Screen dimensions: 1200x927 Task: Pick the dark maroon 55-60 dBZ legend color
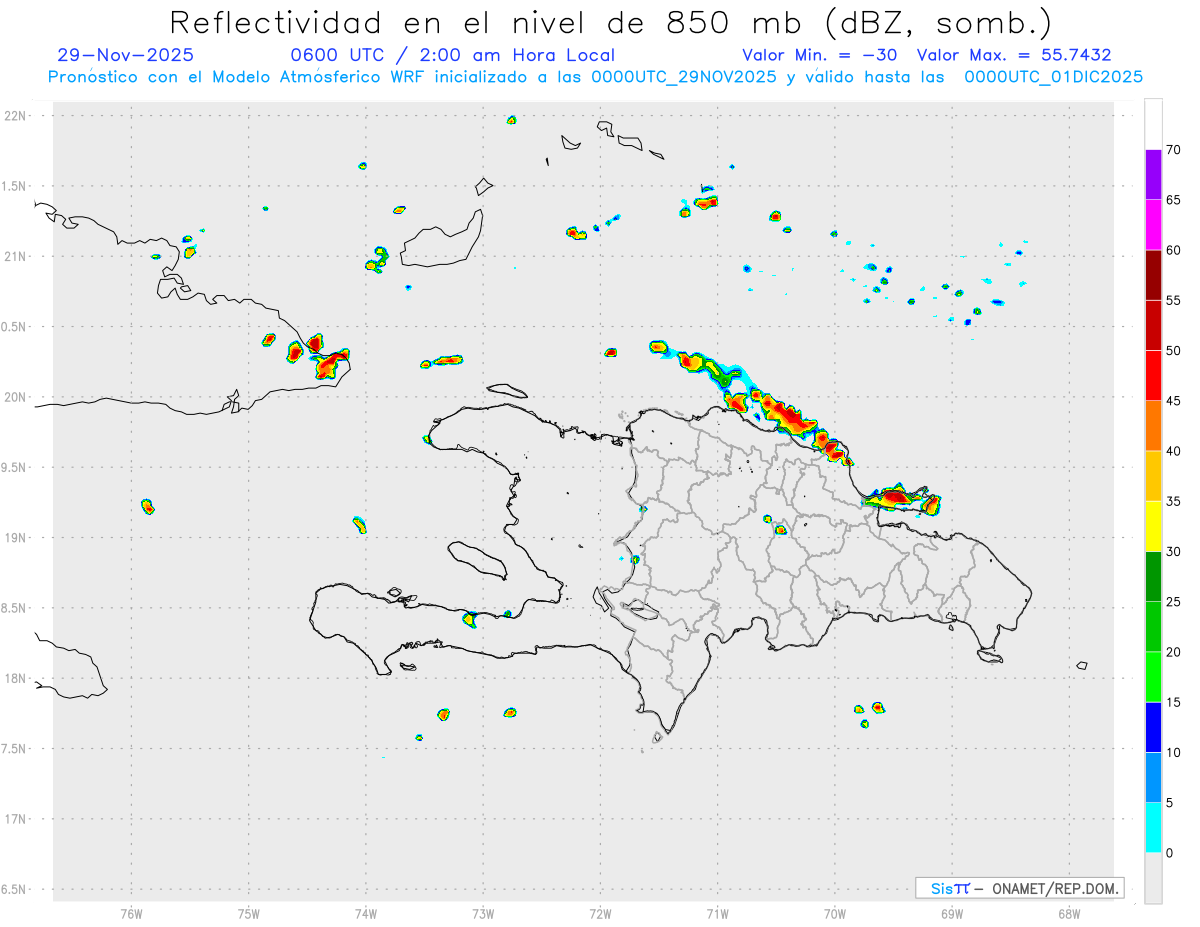pyautogui.click(x=1153, y=275)
